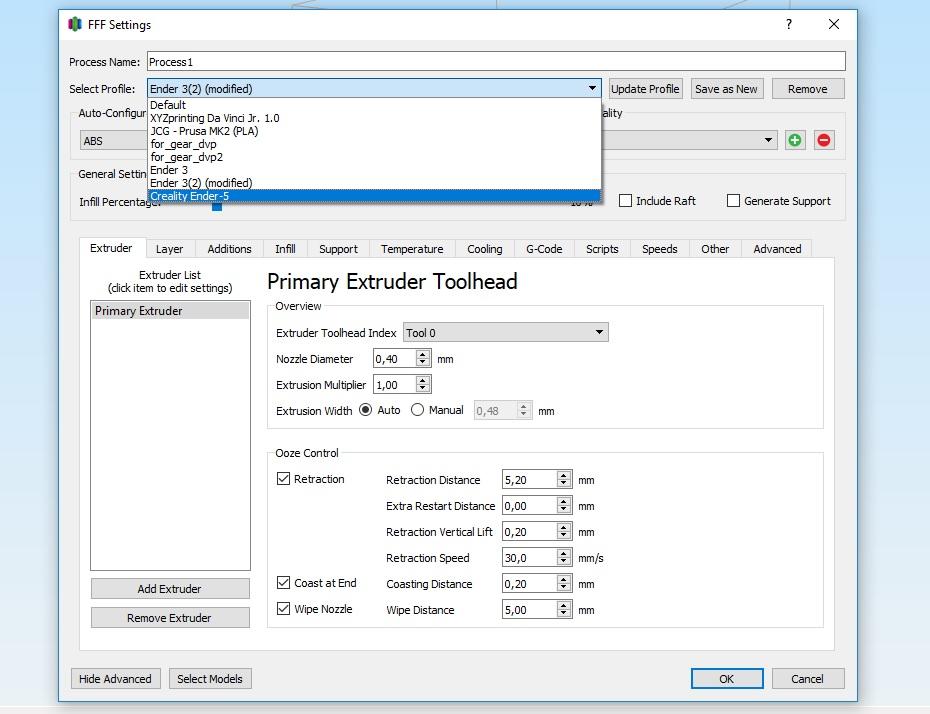
Task: Increase the Nozzle Diameter spinner value
Action: click(423, 354)
